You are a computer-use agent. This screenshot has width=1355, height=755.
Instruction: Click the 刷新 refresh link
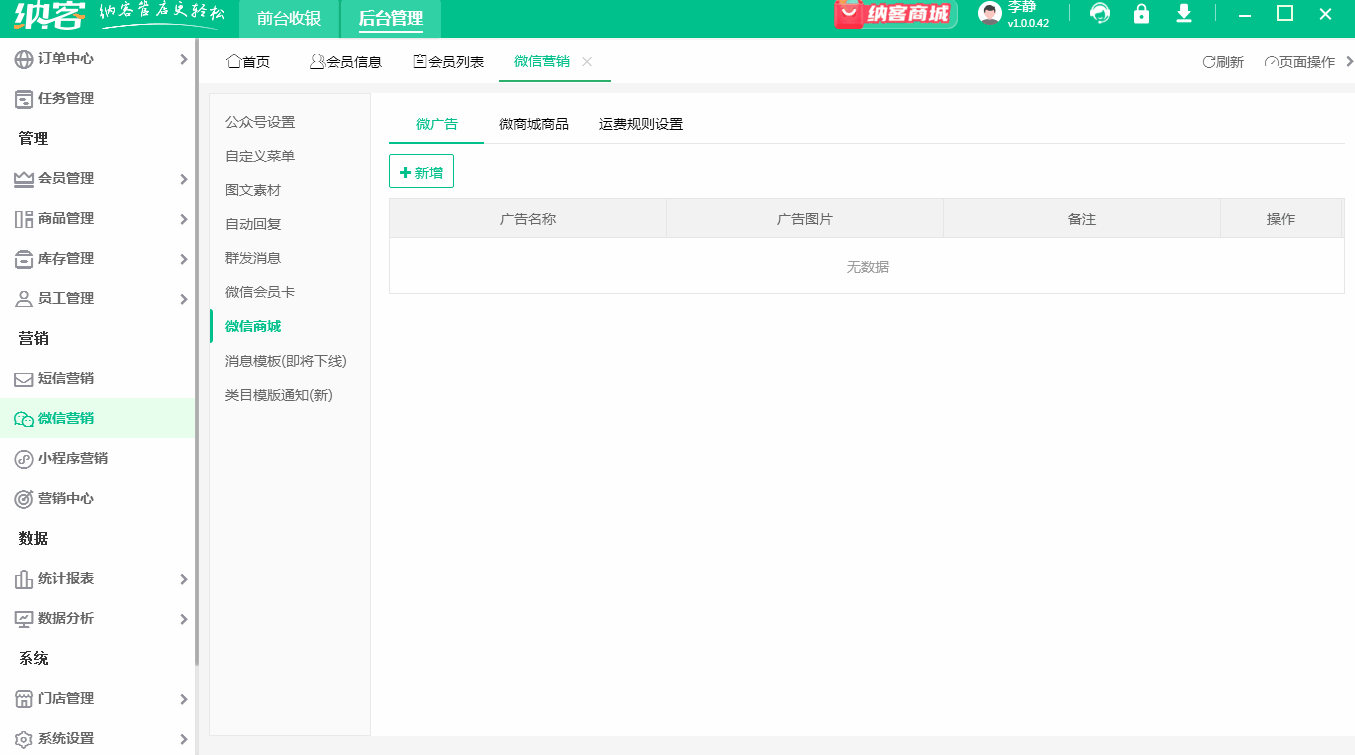(x=1223, y=61)
